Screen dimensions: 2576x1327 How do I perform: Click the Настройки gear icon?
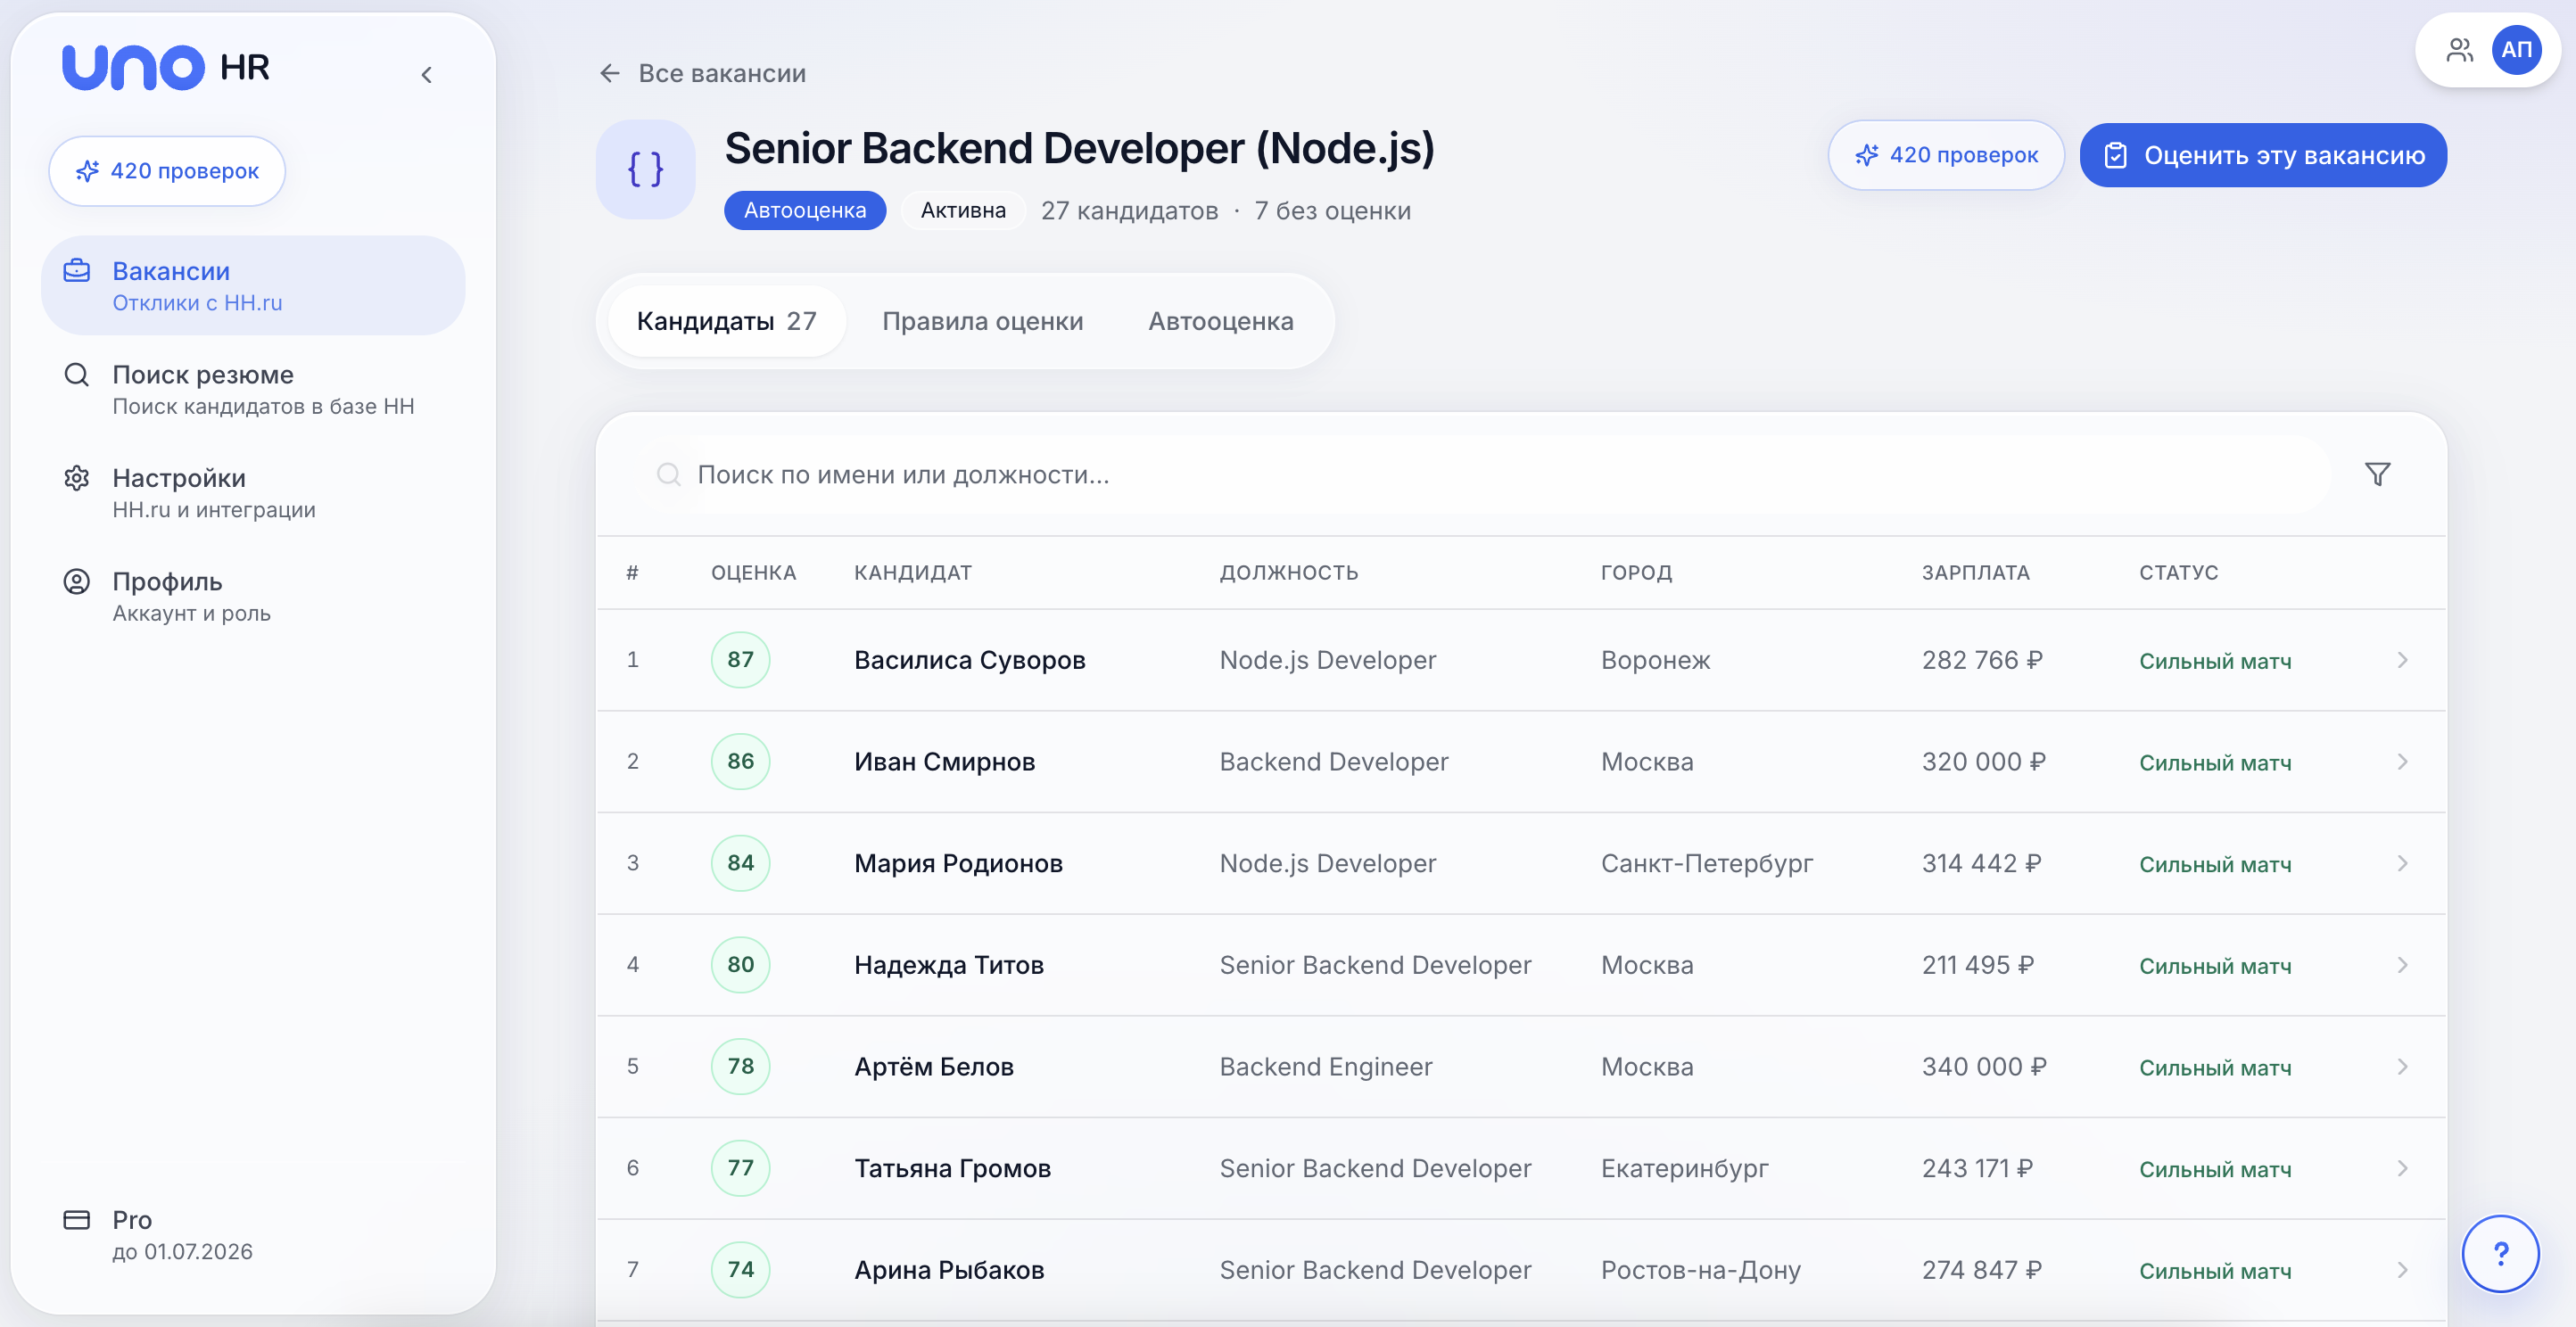[x=77, y=478]
